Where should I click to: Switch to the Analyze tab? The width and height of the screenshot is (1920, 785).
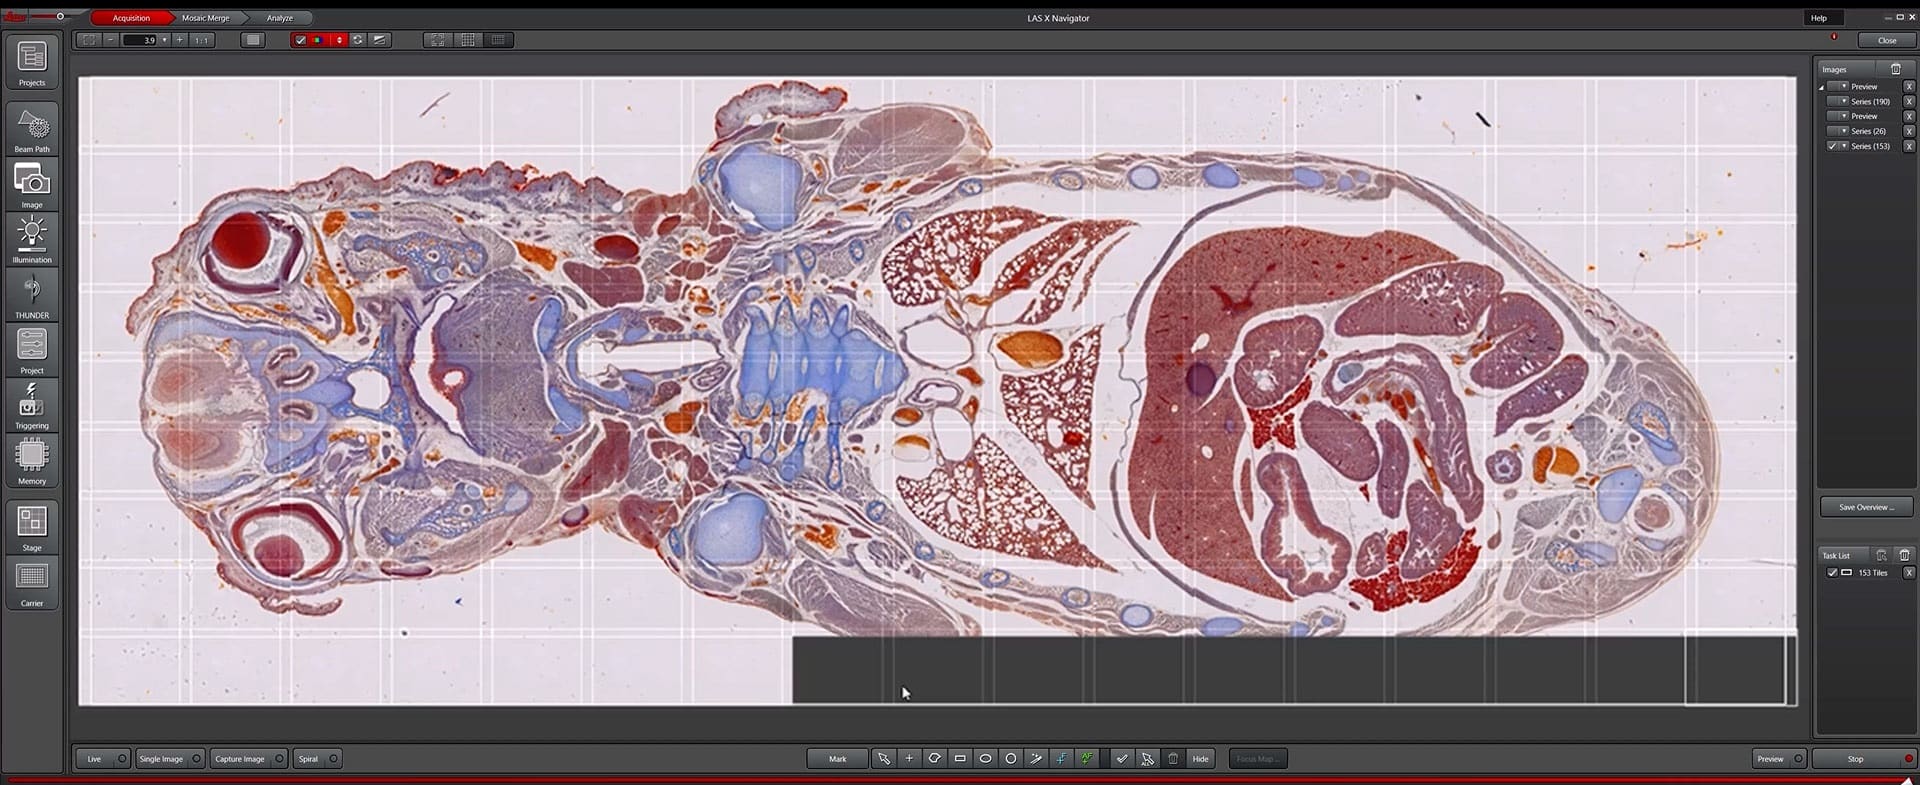coord(280,18)
